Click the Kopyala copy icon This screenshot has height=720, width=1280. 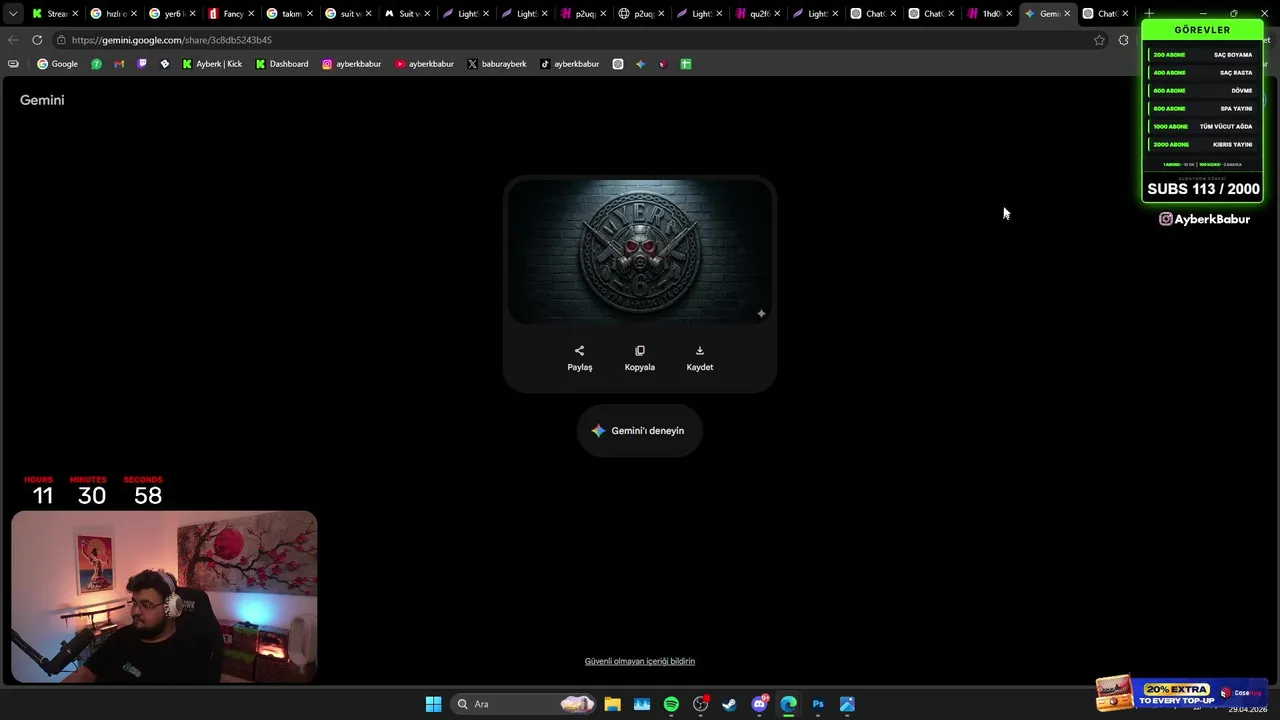pyautogui.click(x=640, y=351)
